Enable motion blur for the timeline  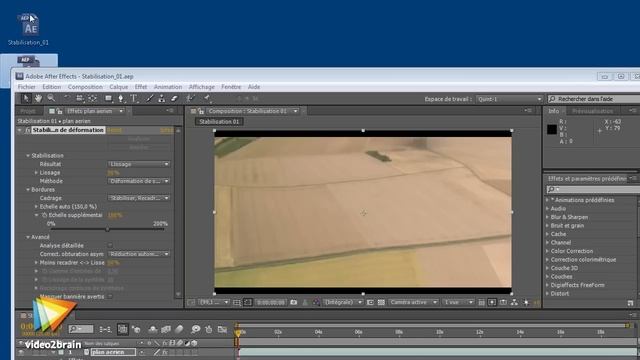pos(179,329)
